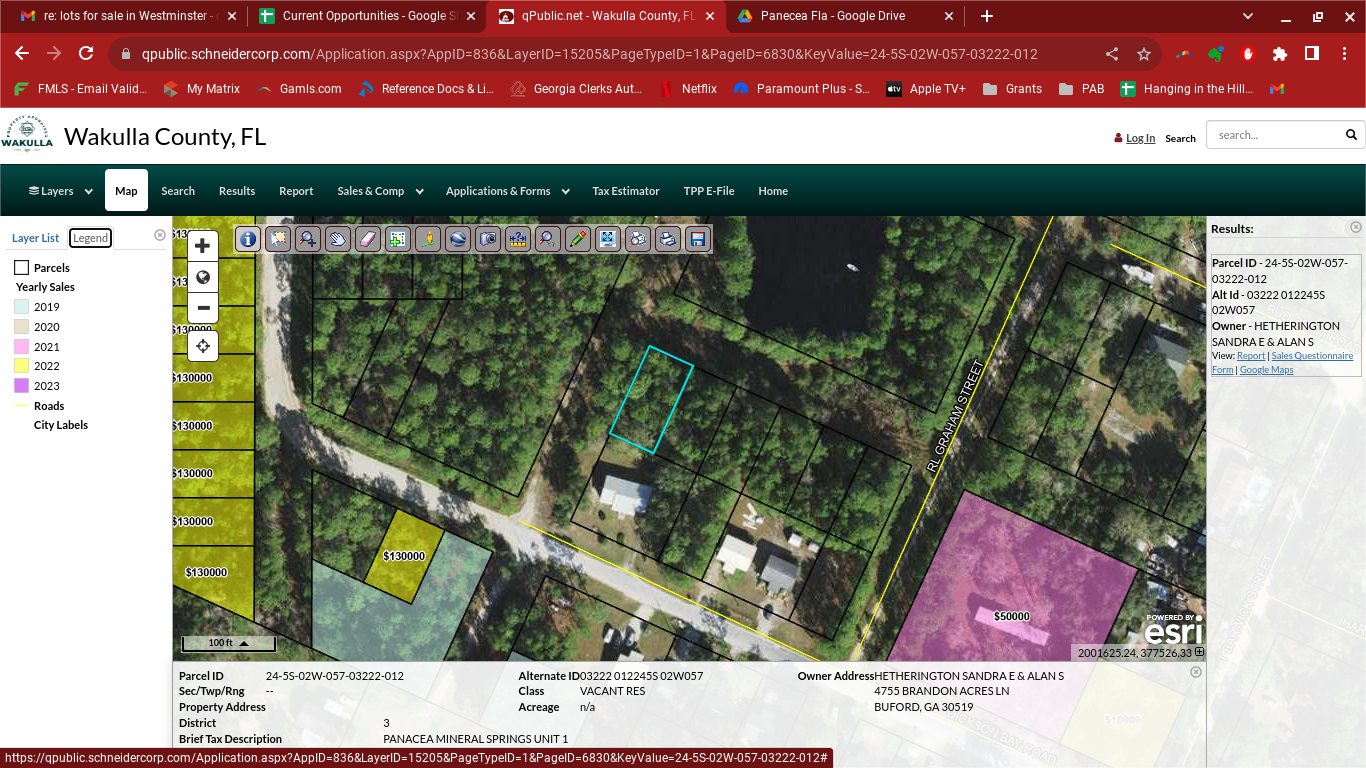
Task: Activate the zoom-in magnifier tool
Action: (x=308, y=239)
